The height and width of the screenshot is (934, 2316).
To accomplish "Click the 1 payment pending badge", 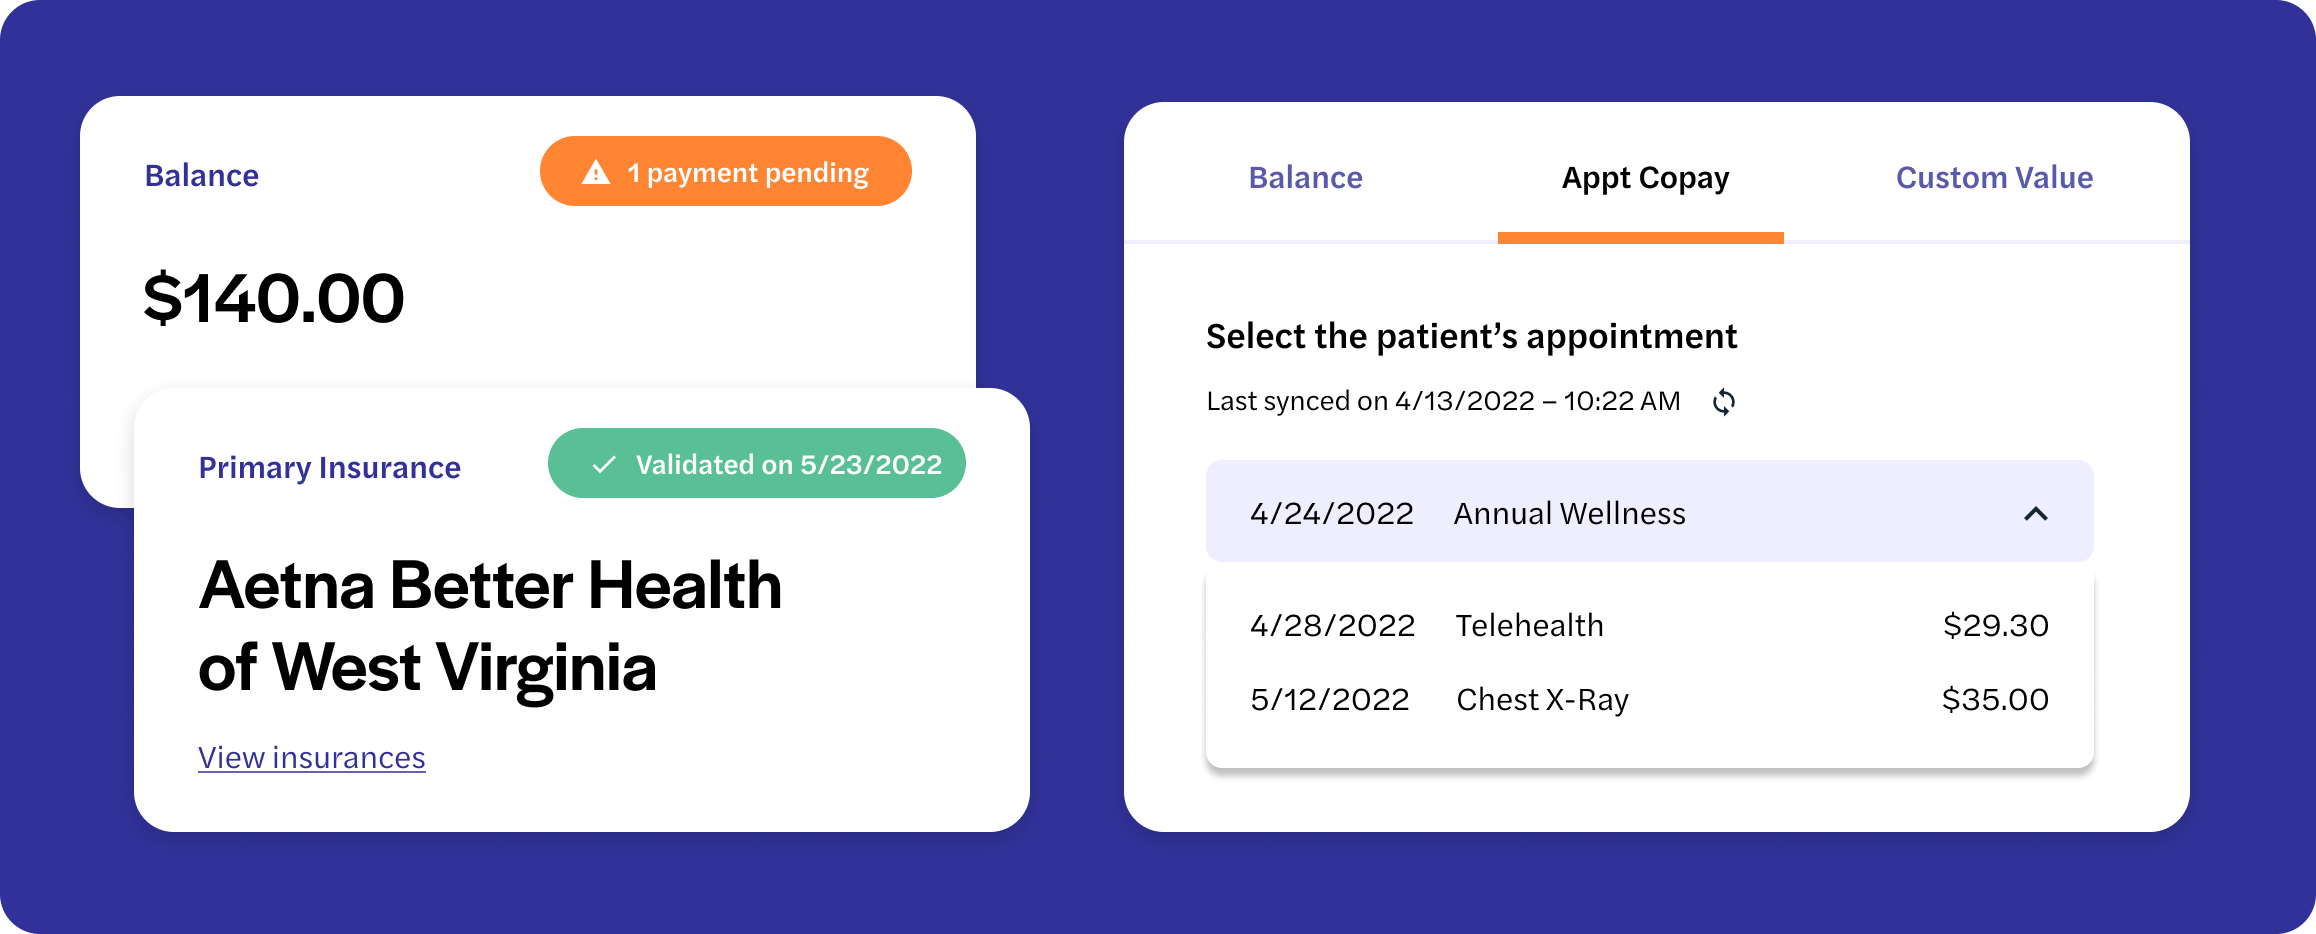I will (x=726, y=171).
